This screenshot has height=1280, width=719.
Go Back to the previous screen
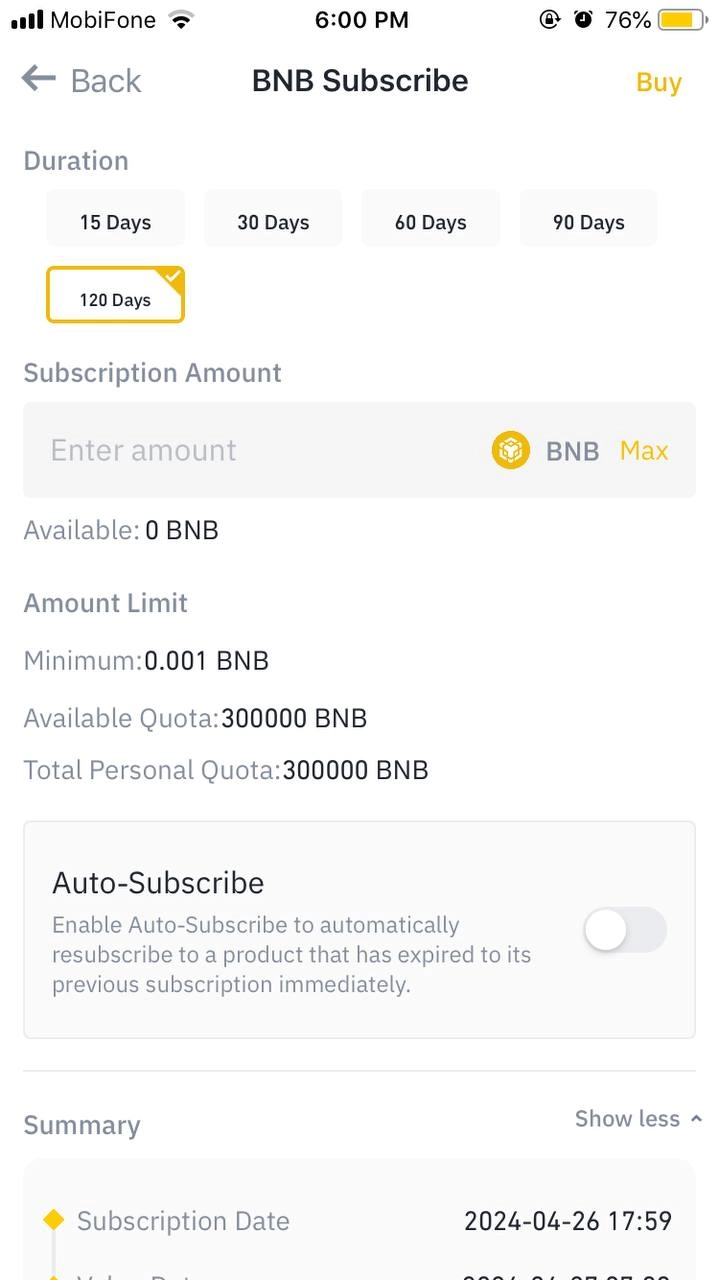[82, 80]
